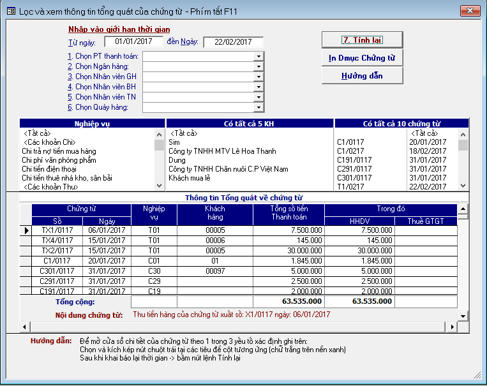Click the '7. Tính lại' button

362,40
